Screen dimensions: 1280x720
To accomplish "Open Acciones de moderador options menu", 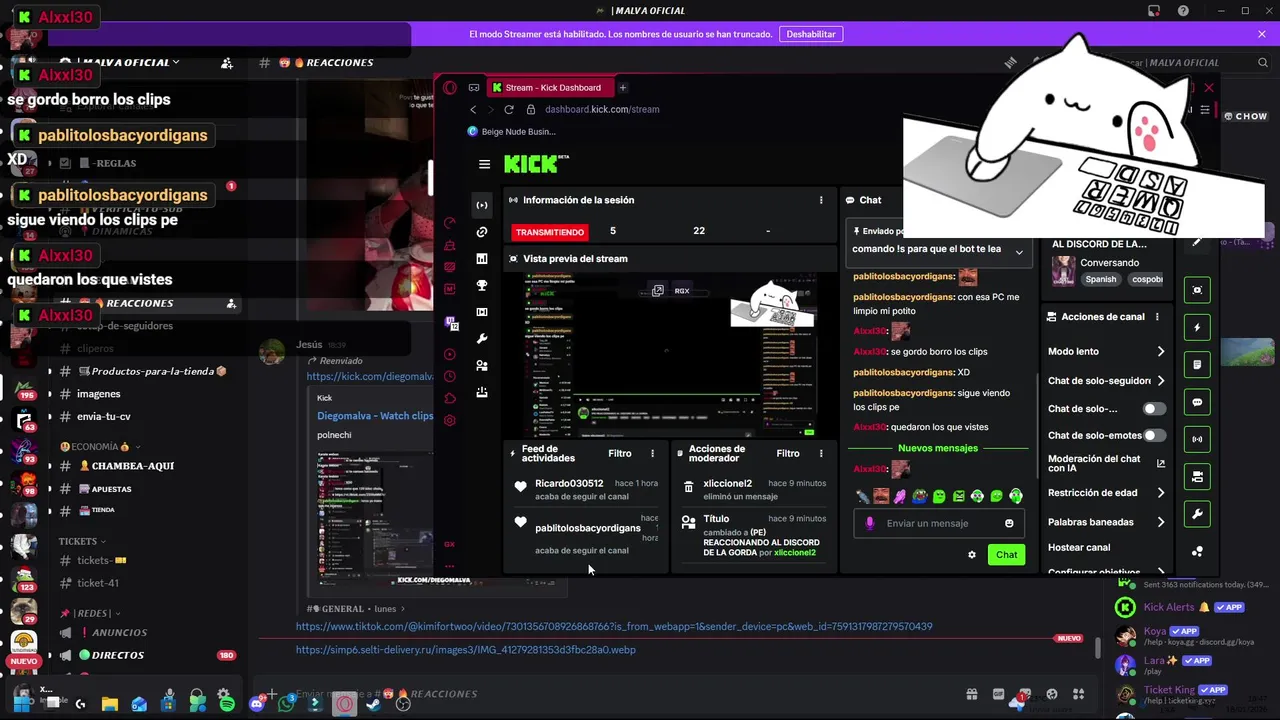I will [x=821, y=454].
